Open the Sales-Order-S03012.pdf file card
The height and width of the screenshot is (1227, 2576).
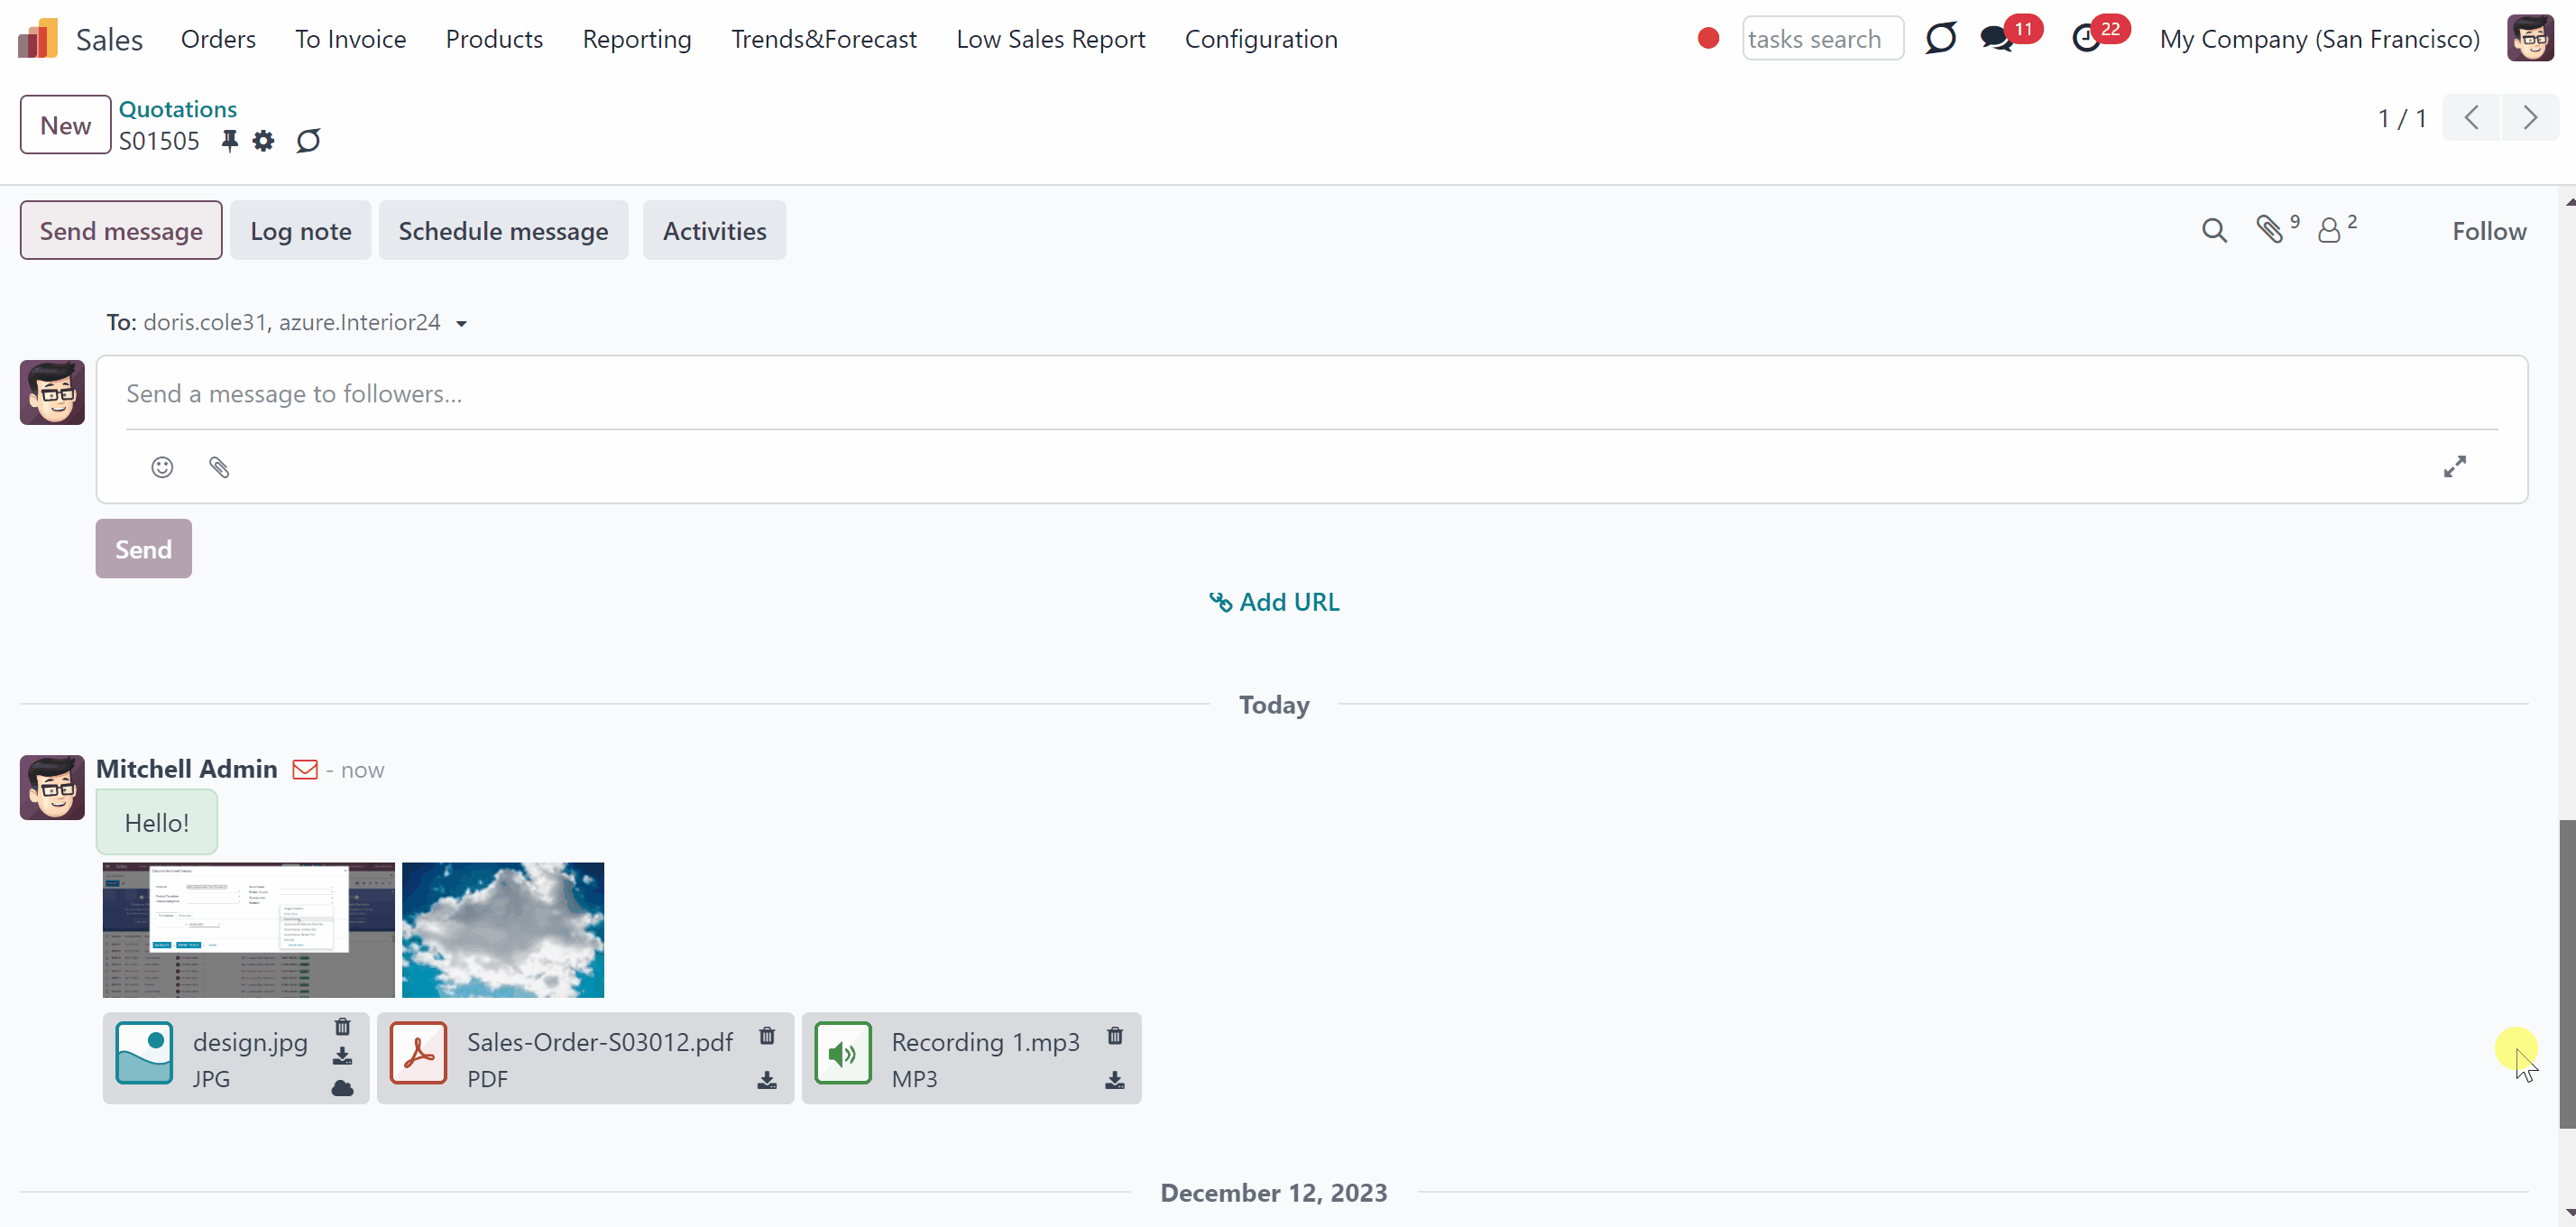585,1058
